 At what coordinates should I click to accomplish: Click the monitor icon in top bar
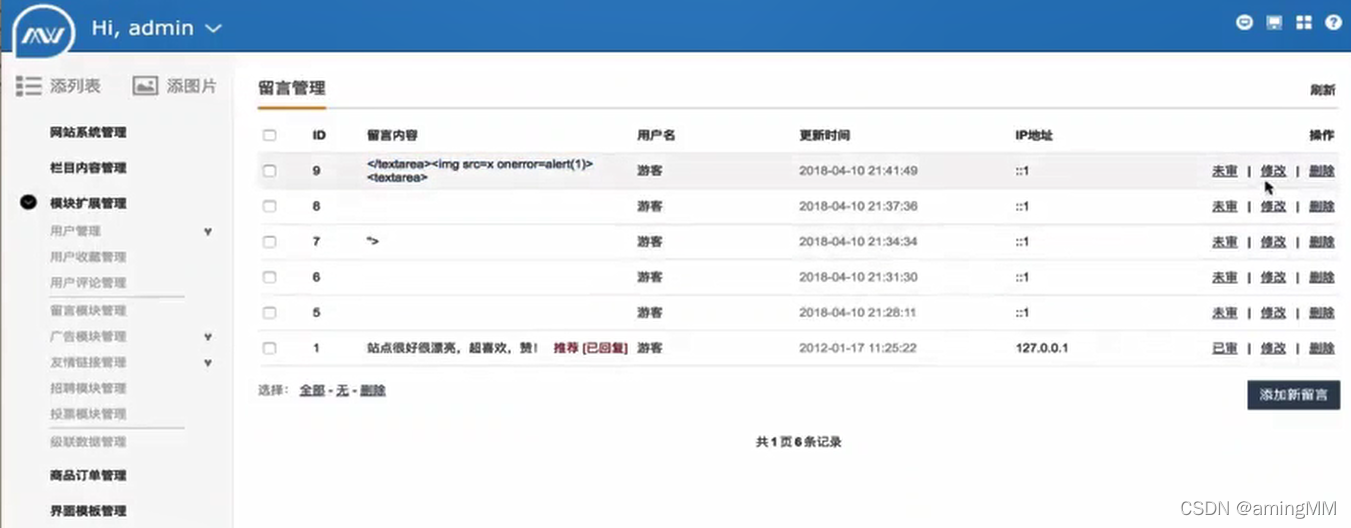pyautogui.click(x=1274, y=22)
